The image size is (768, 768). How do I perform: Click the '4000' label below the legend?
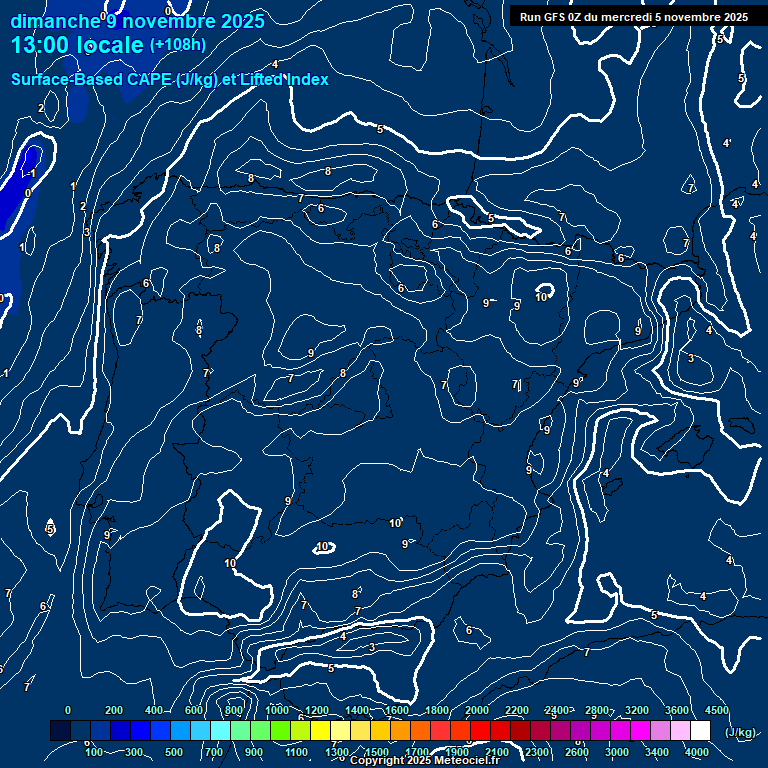point(696,752)
